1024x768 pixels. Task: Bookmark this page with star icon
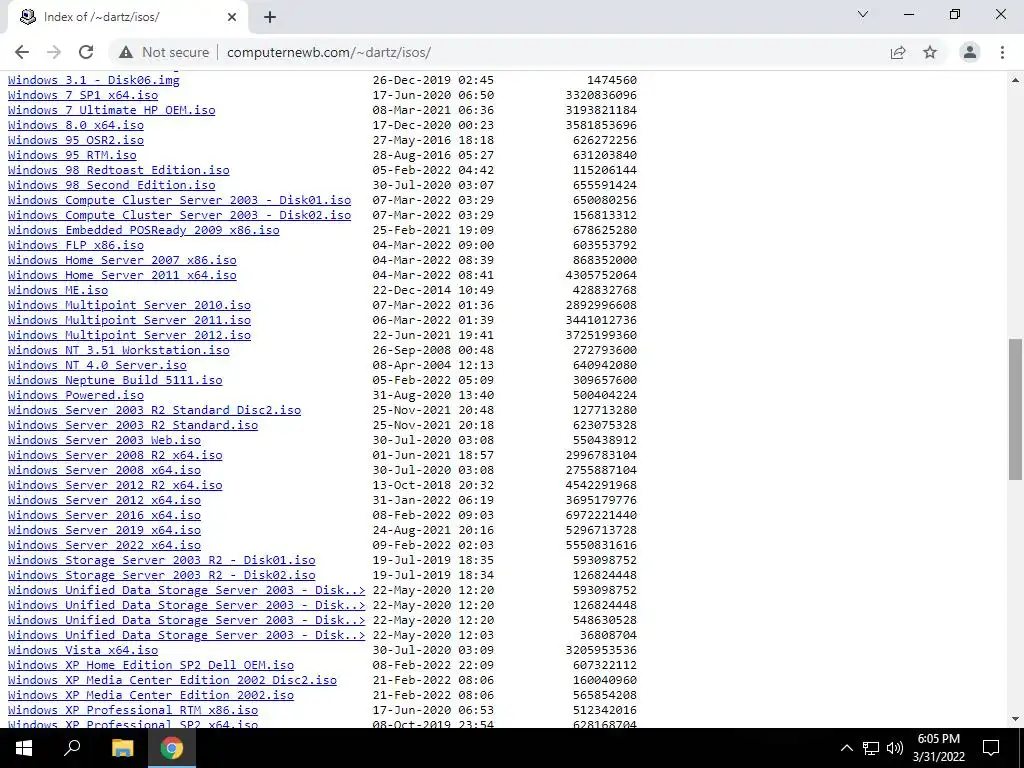pyautogui.click(x=930, y=52)
